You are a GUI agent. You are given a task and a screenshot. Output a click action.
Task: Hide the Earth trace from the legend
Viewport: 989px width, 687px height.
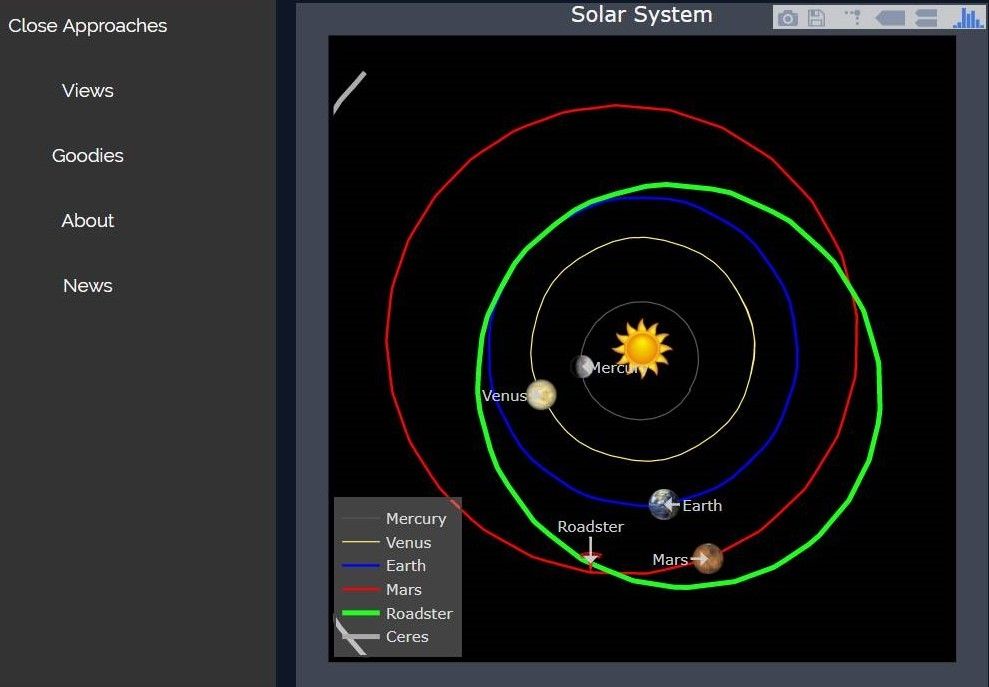405,565
